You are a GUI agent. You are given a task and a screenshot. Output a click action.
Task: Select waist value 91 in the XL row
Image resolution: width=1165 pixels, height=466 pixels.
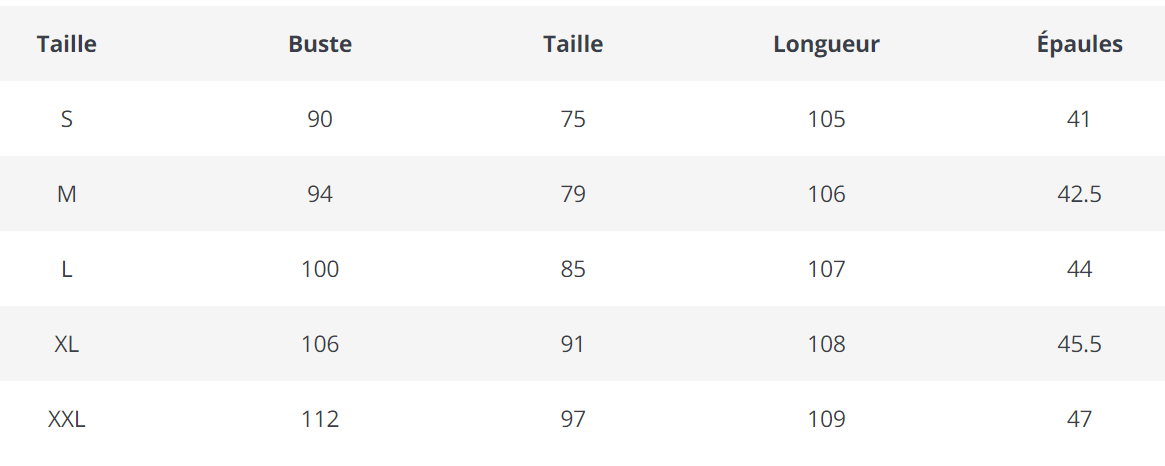click(573, 344)
